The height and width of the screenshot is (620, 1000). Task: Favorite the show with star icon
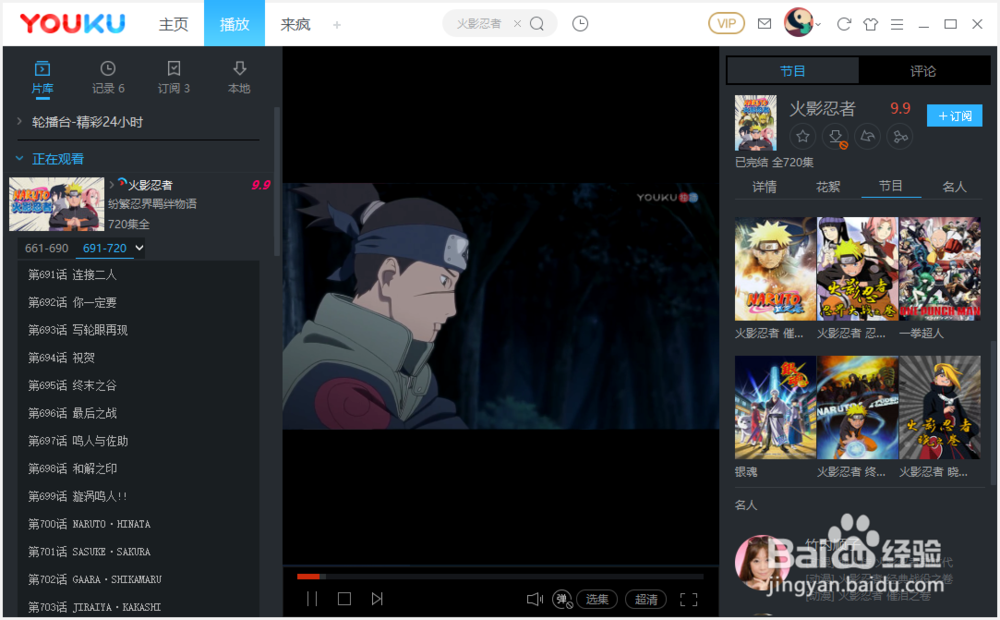pyautogui.click(x=803, y=136)
